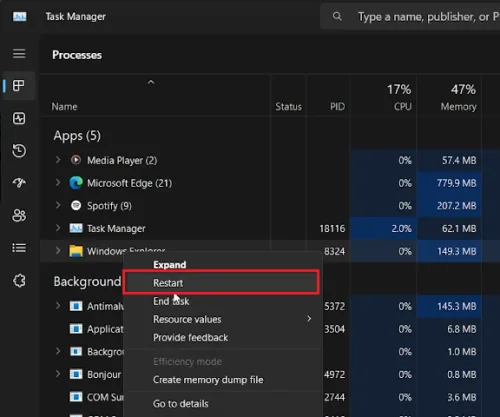Sort by the Status column header

pos(288,107)
